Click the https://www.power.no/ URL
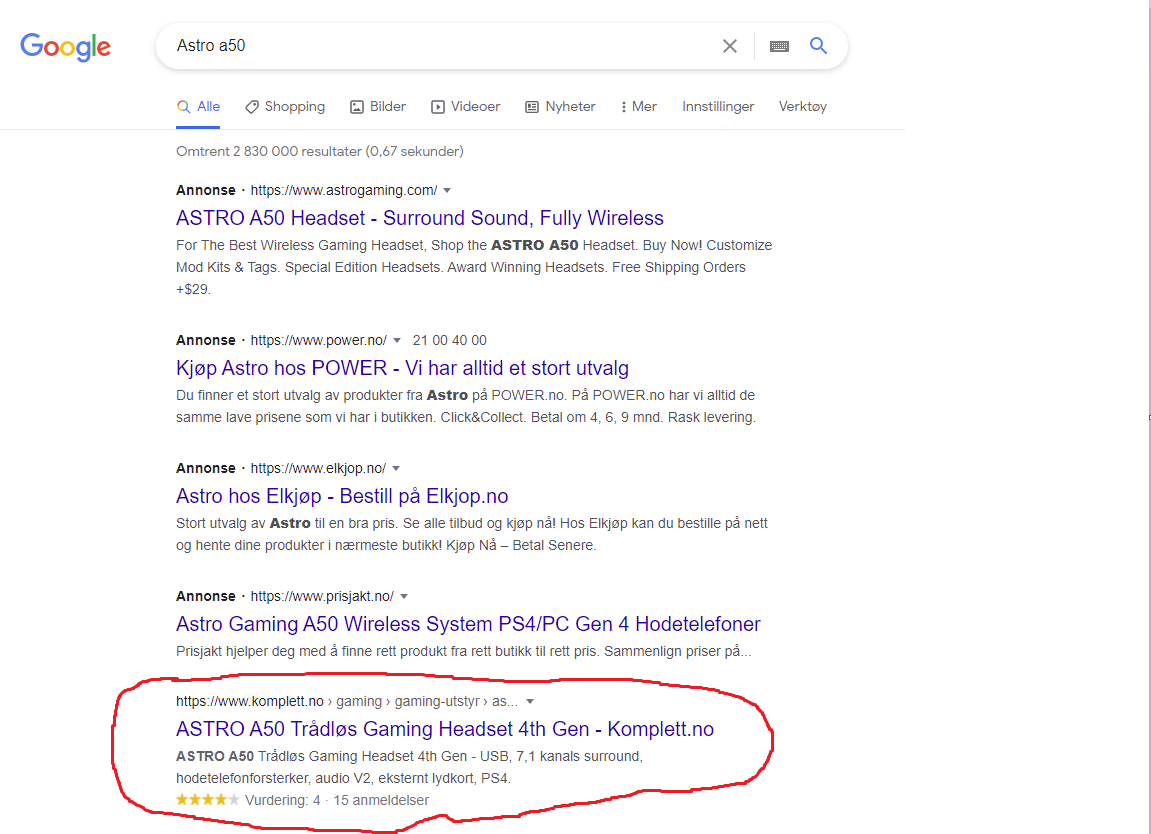 click(319, 340)
